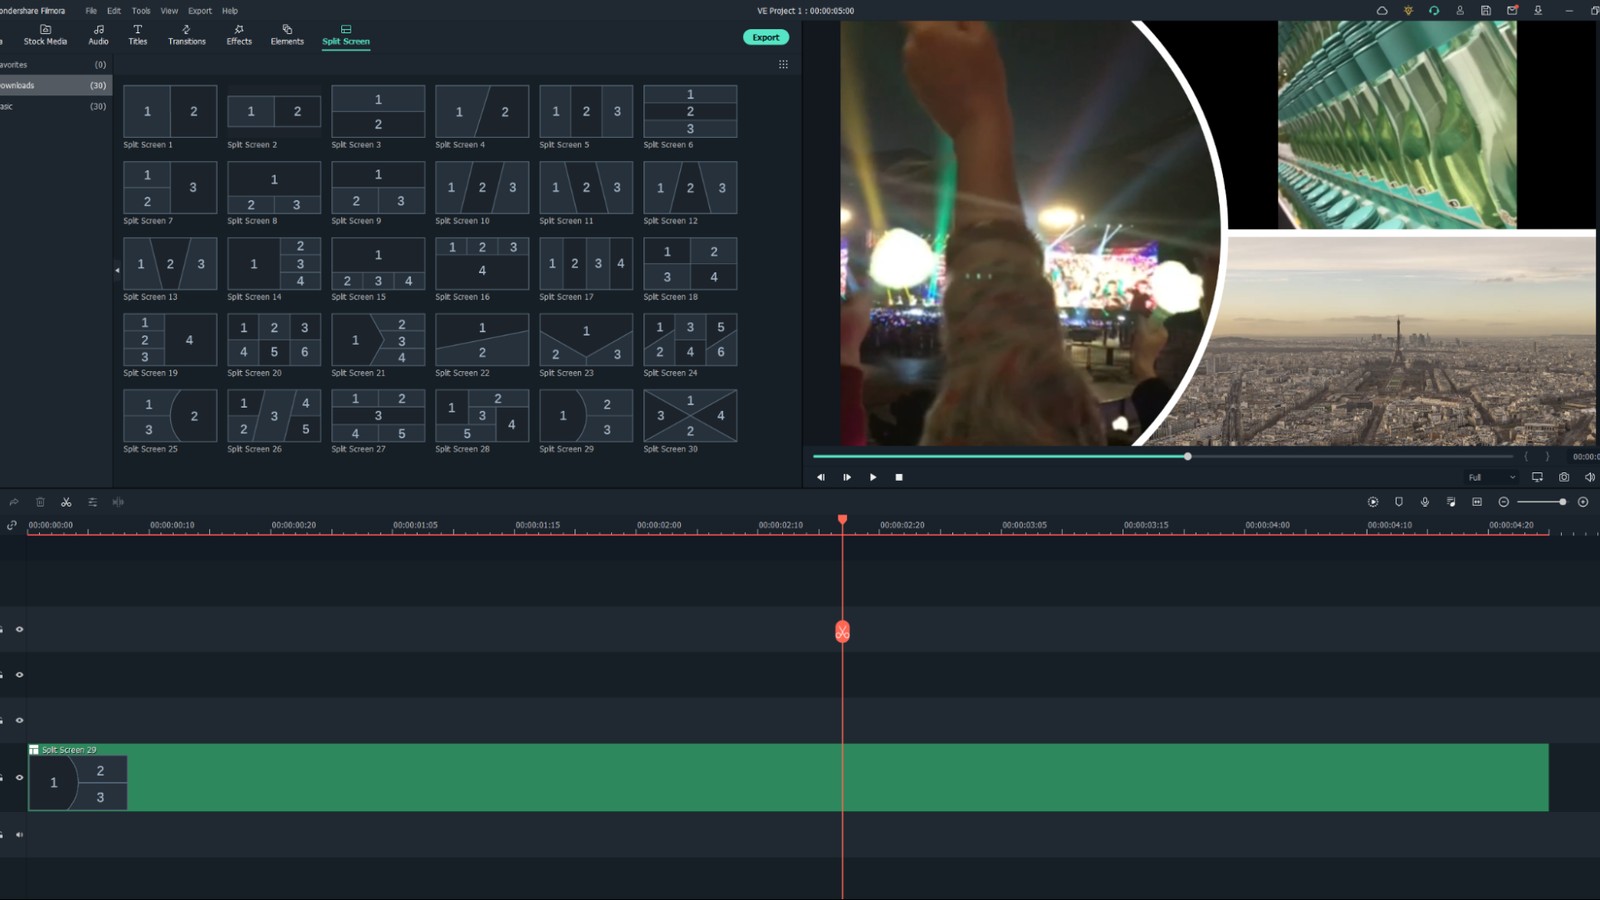Select the Split Screen 1 template

170,111
